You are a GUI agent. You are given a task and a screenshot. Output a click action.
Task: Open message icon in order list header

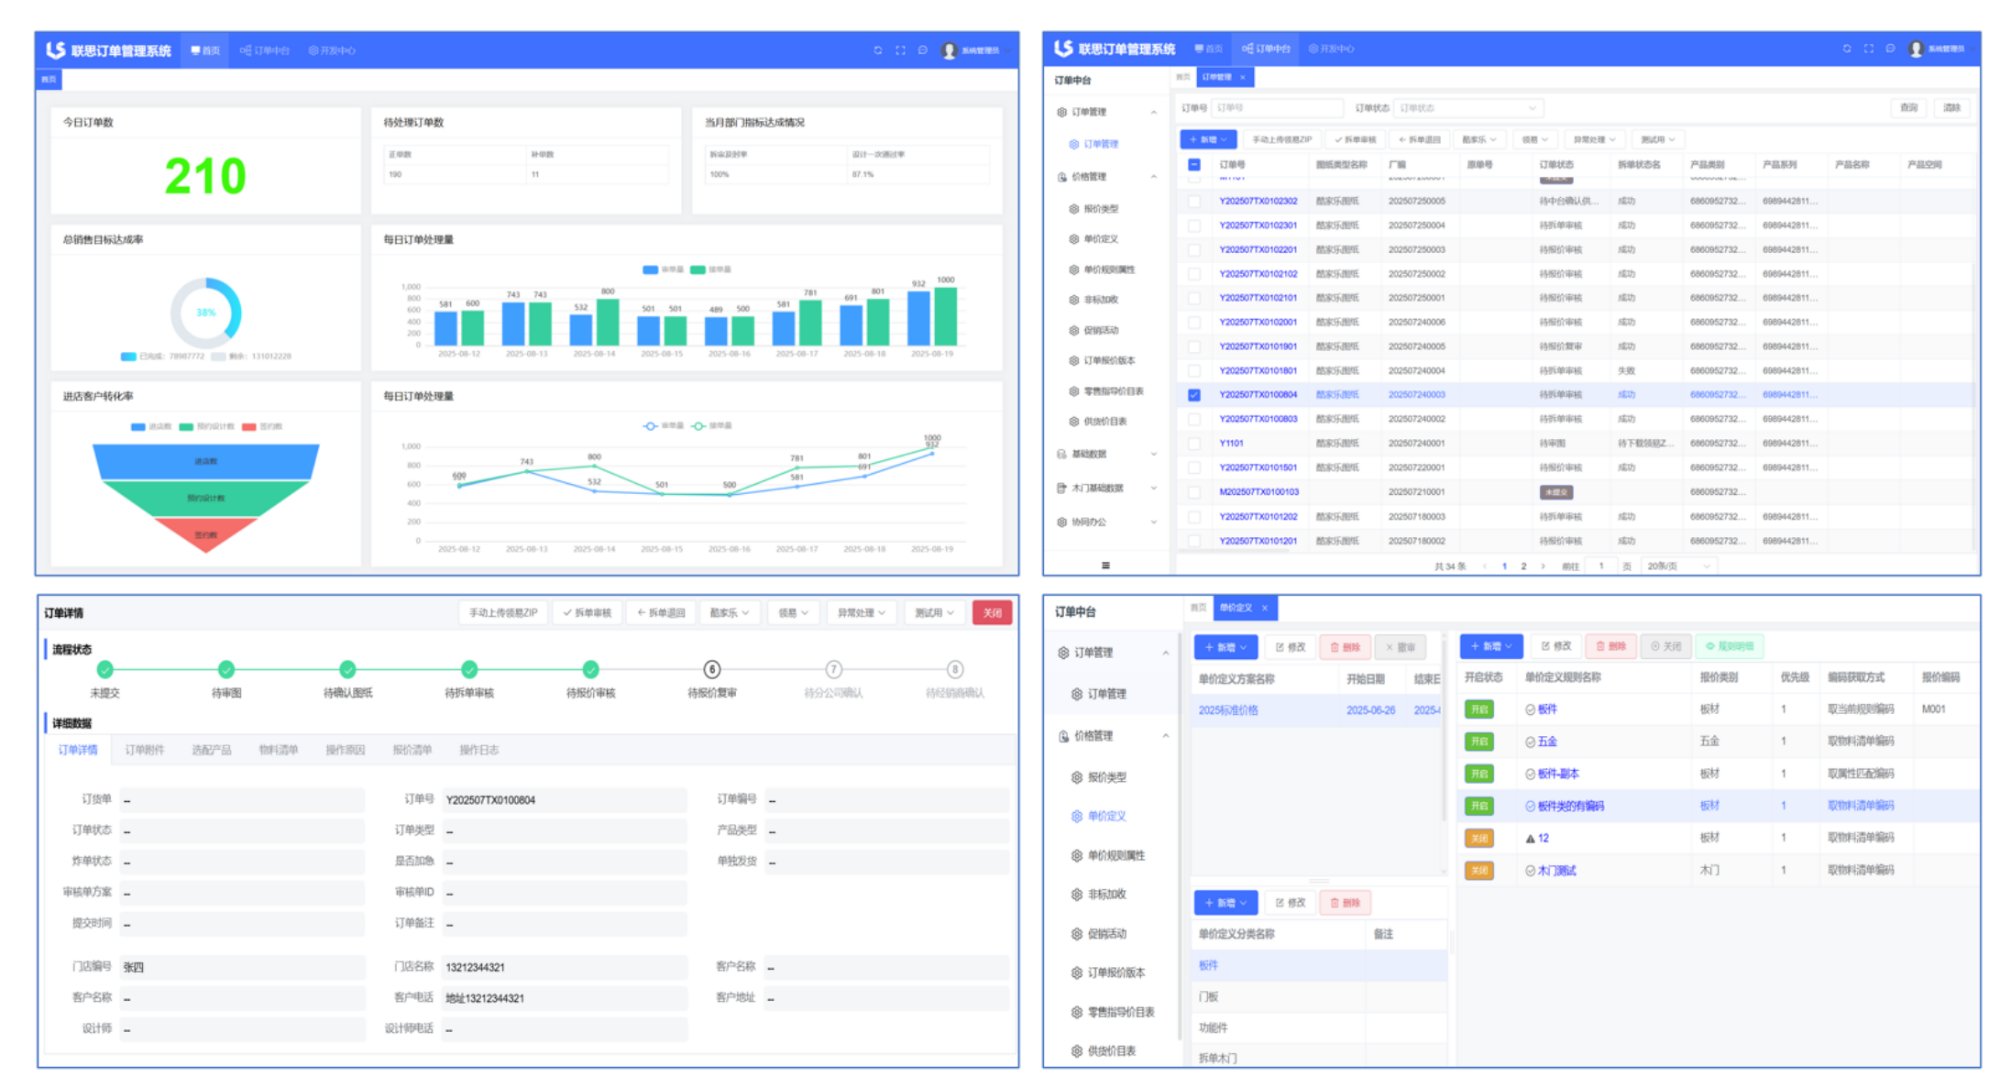[1890, 48]
